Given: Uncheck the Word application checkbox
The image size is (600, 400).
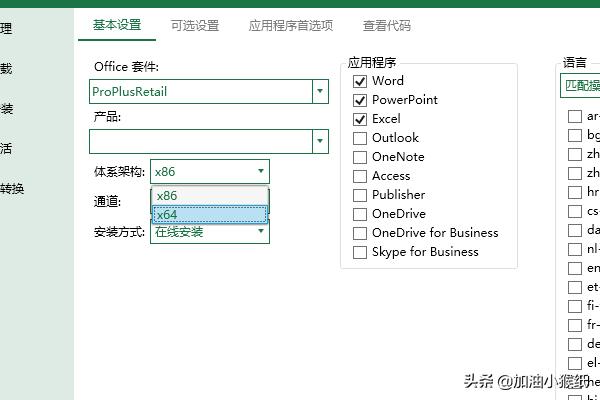Looking at the screenshot, I should (x=360, y=81).
